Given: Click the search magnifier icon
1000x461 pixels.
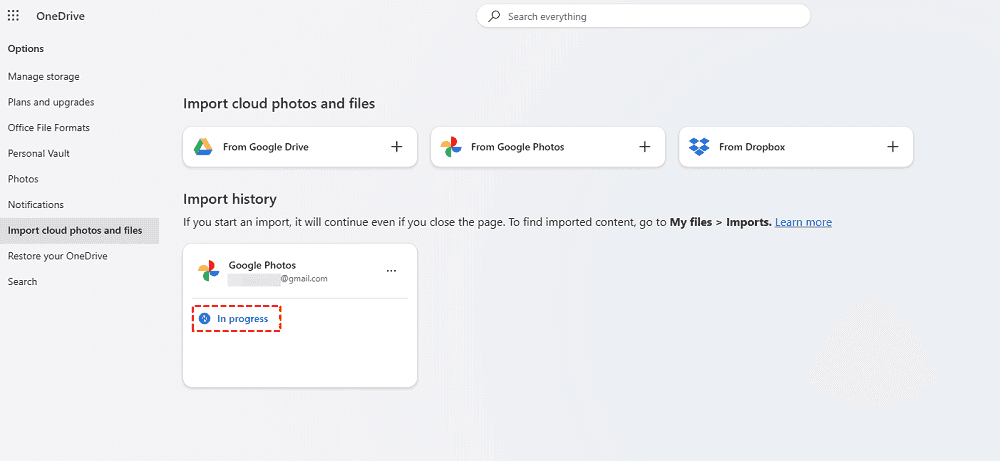Looking at the screenshot, I should (494, 17).
